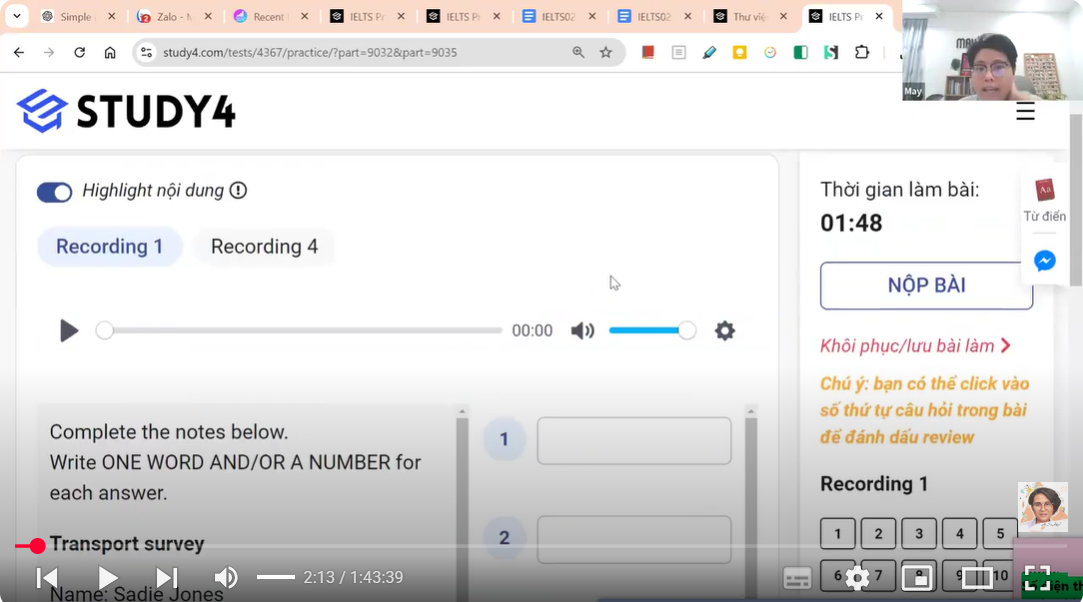Open the green panel extension icon

801,52
